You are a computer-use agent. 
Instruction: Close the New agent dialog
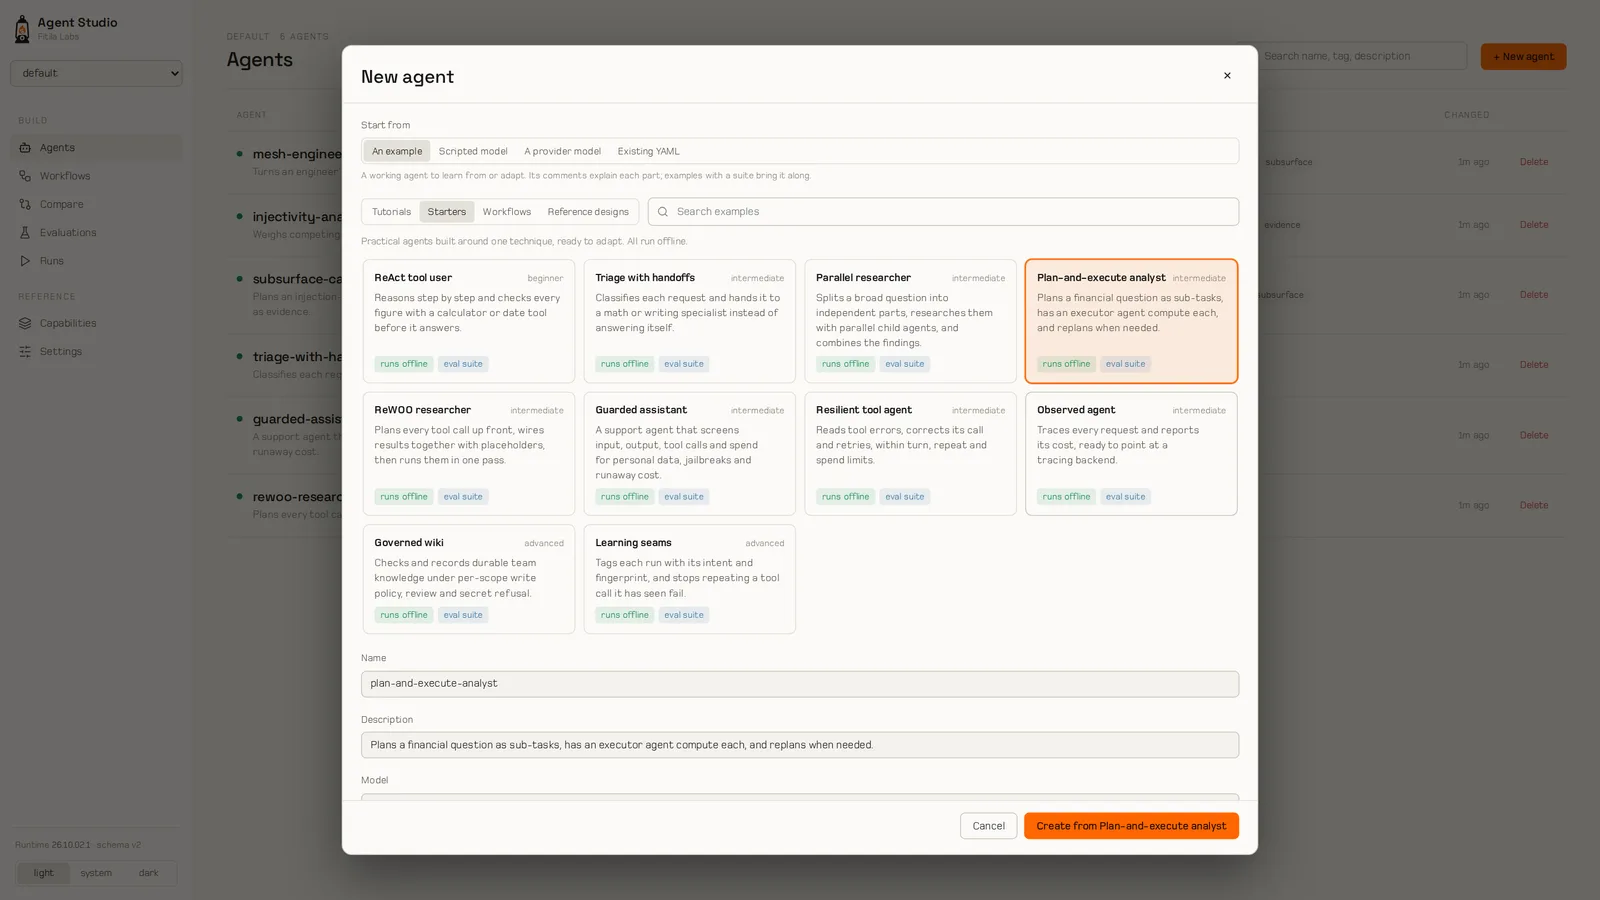tap(1227, 76)
